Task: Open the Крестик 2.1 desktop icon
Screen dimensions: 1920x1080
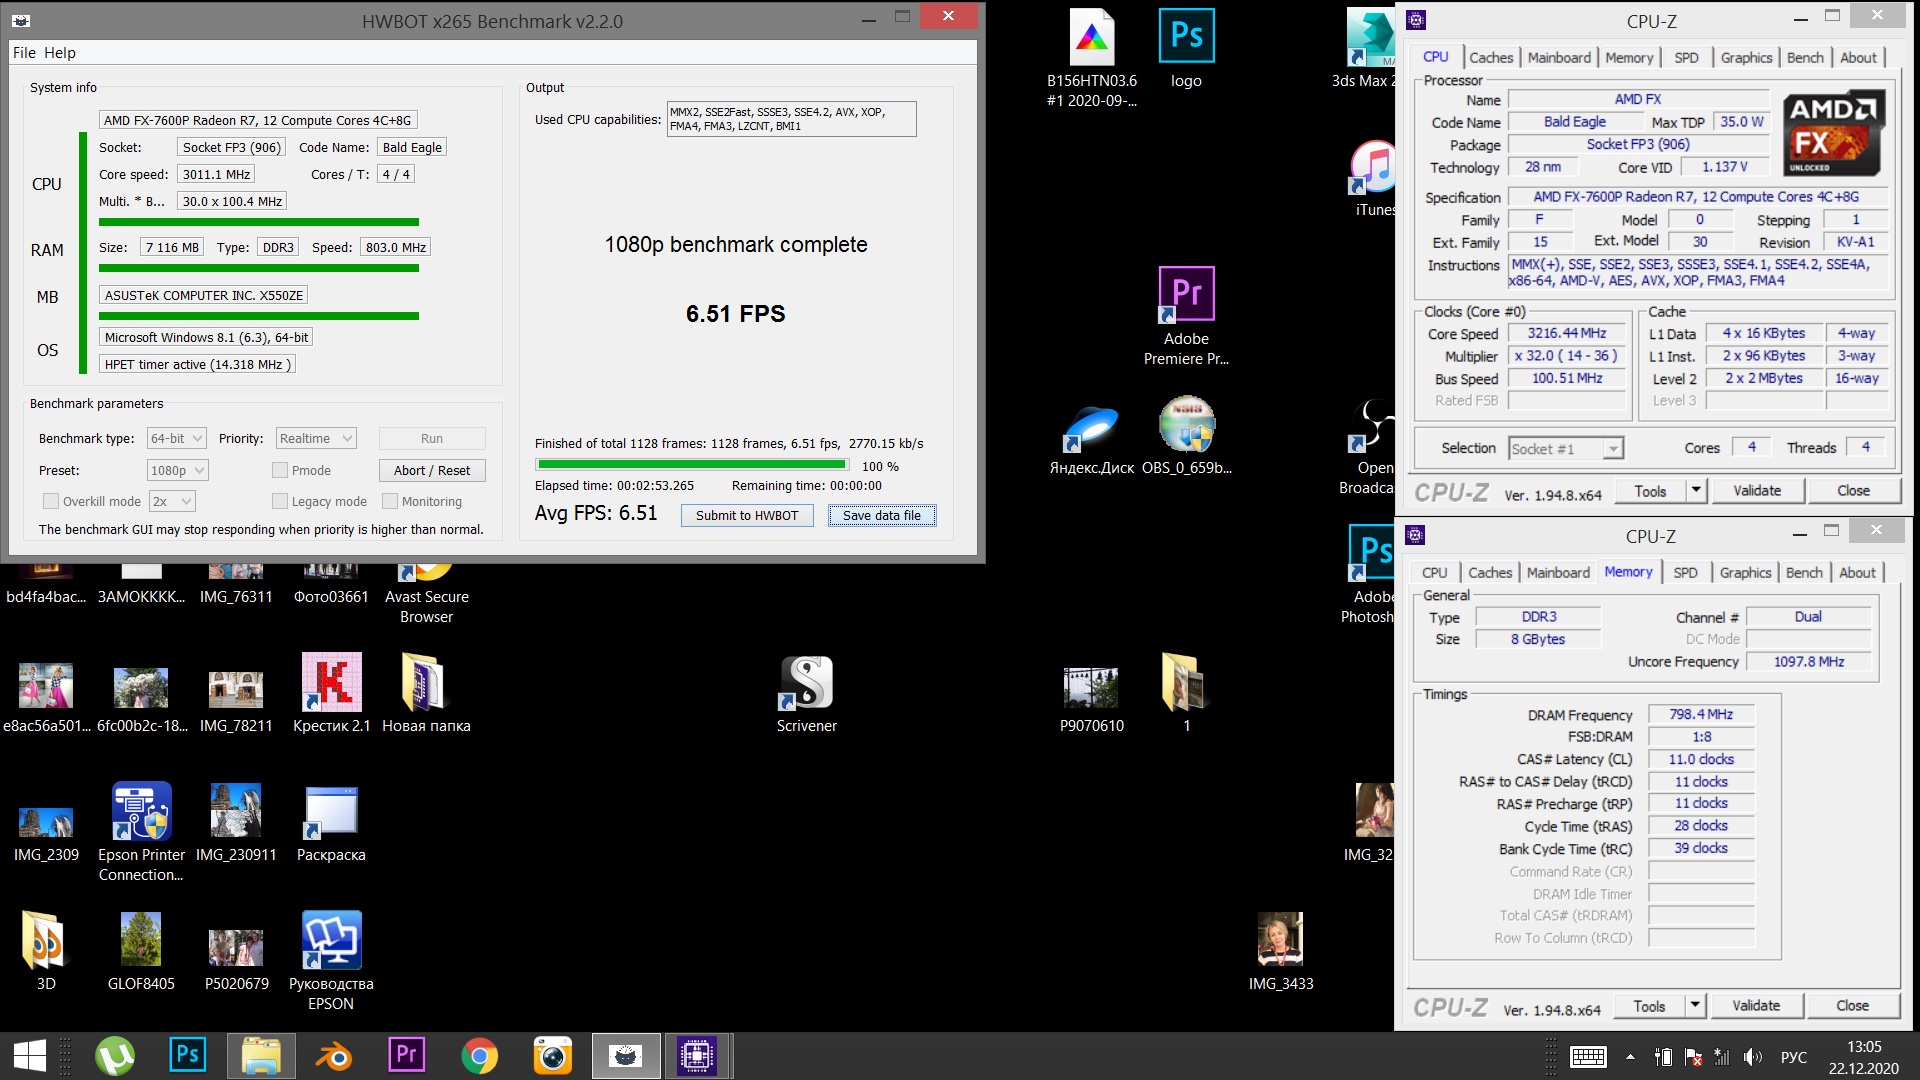Action: coord(331,693)
